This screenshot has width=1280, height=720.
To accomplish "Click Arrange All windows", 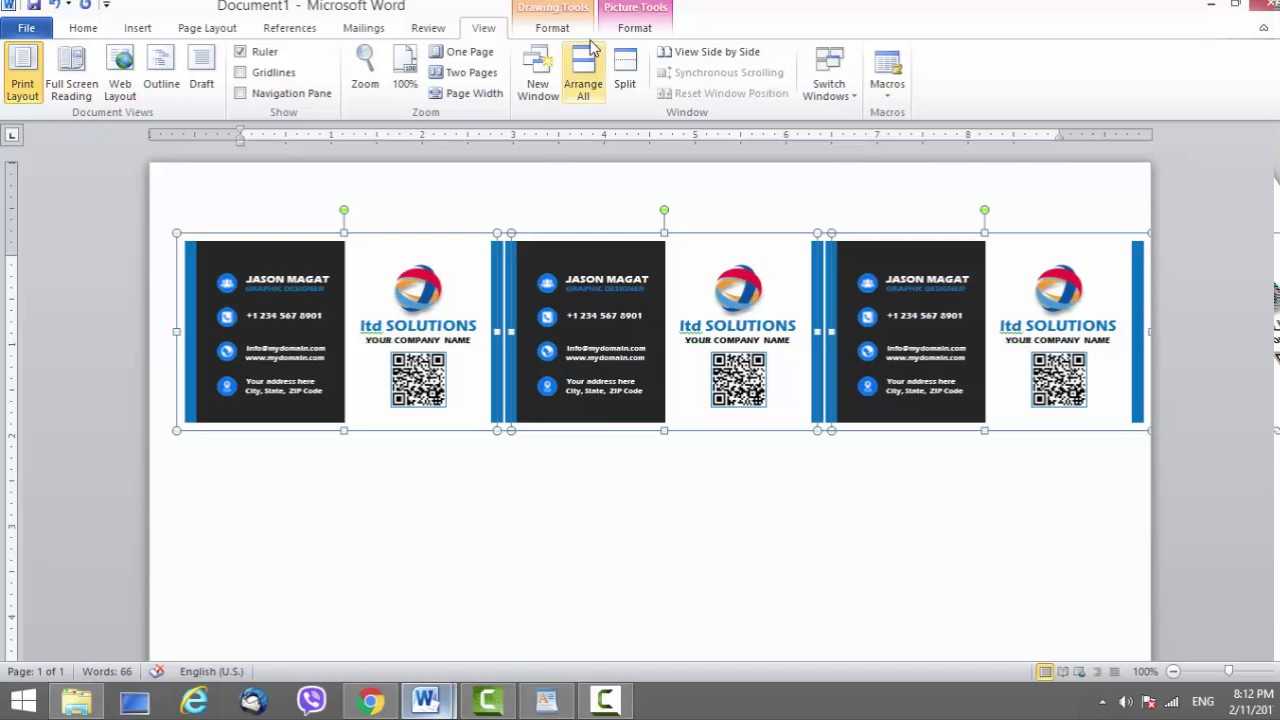I will [583, 73].
